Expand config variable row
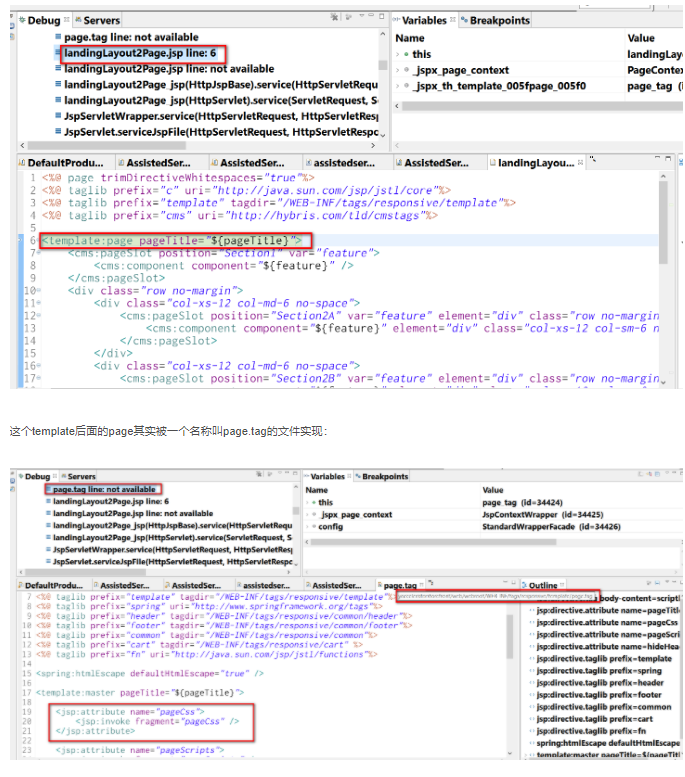 (x=308, y=527)
